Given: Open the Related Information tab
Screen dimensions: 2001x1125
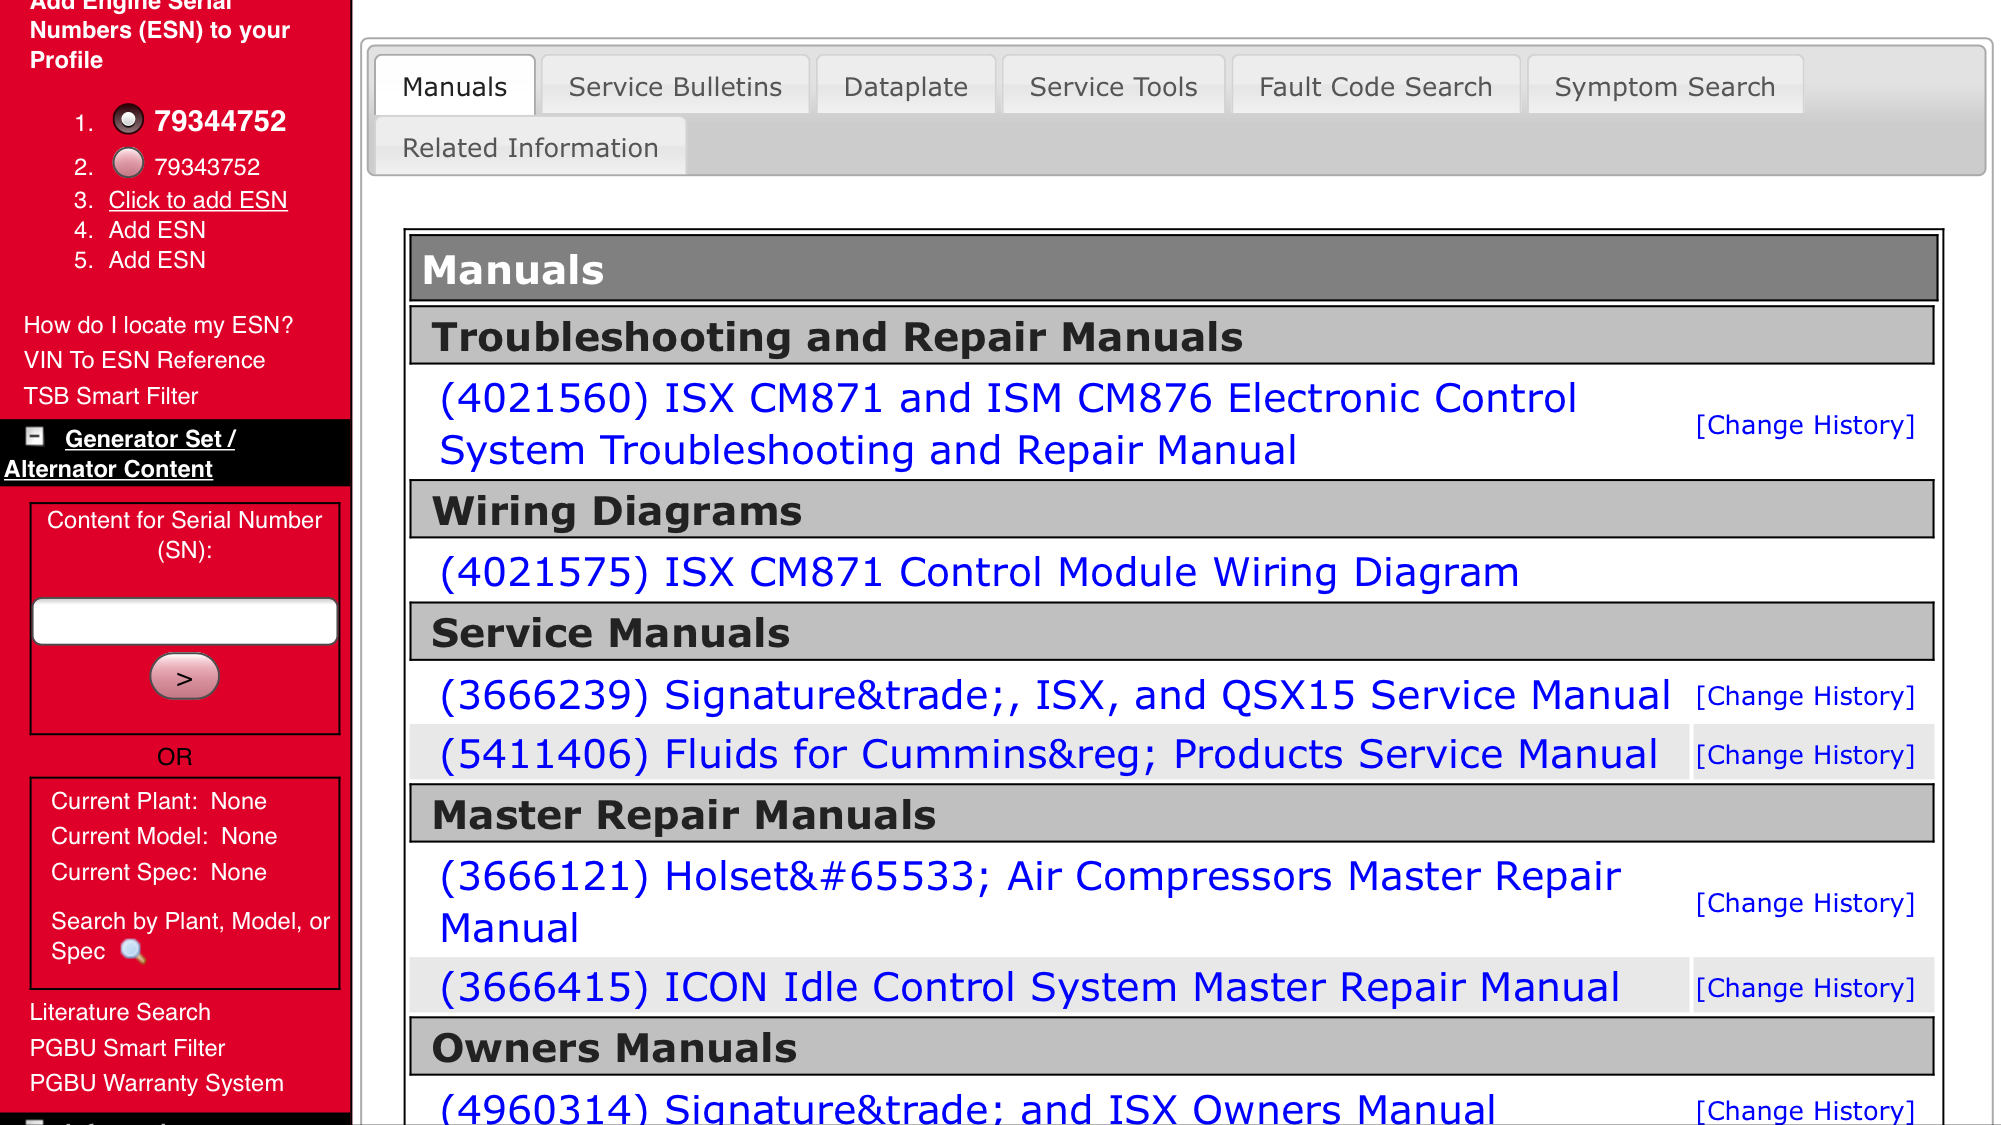Looking at the screenshot, I should (x=530, y=148).
